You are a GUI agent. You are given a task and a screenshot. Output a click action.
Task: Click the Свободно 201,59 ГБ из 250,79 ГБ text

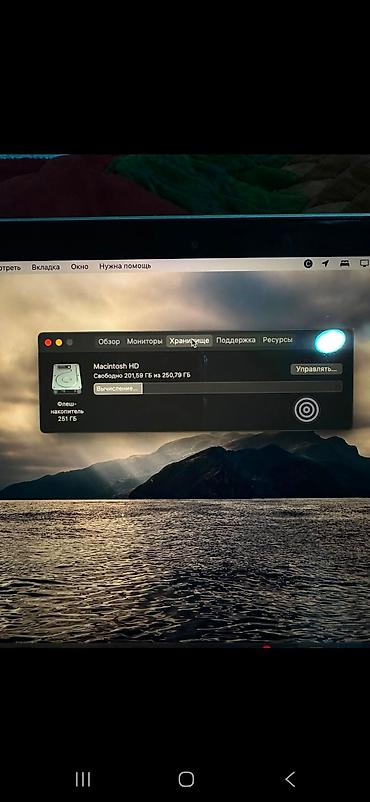142,375
